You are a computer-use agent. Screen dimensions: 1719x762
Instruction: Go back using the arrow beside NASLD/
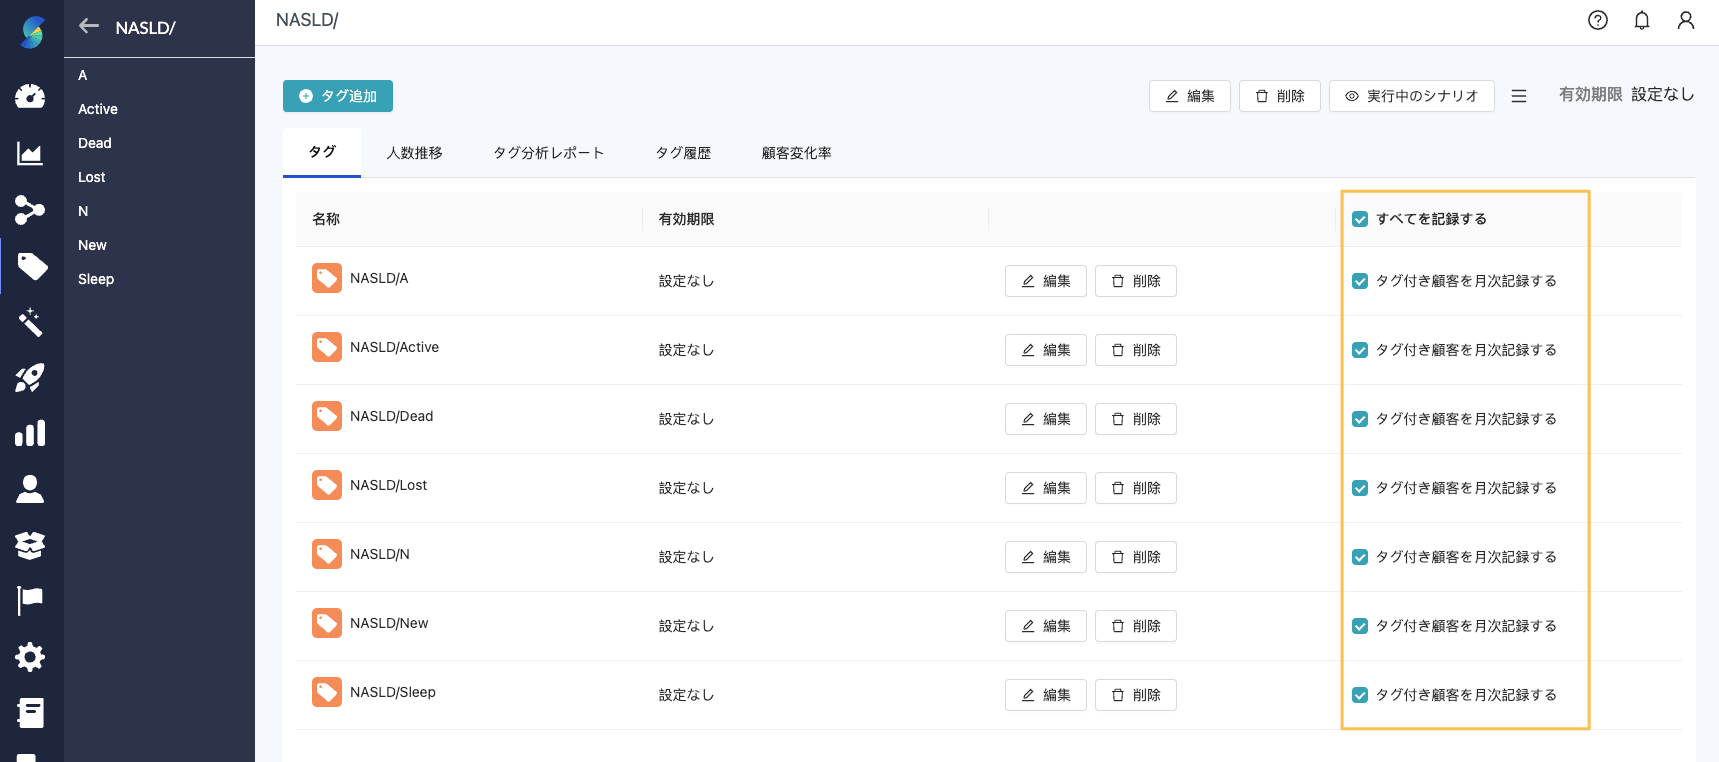89,27
